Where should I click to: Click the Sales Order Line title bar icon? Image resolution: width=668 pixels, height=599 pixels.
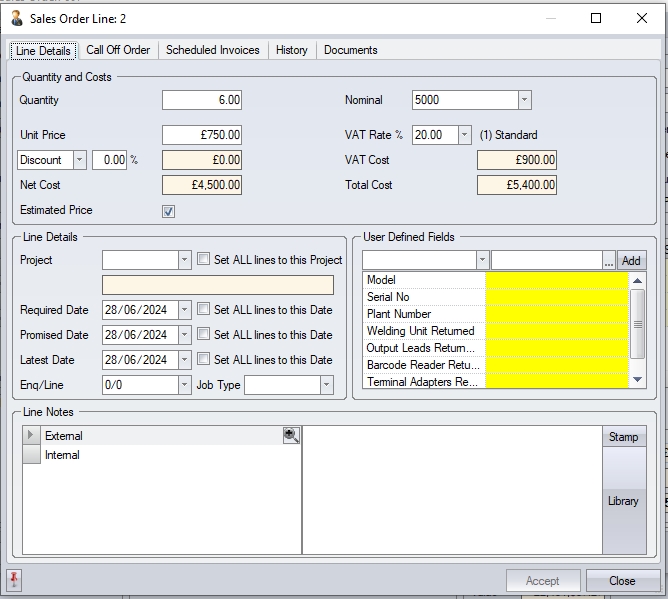click(x=16, y=18)
